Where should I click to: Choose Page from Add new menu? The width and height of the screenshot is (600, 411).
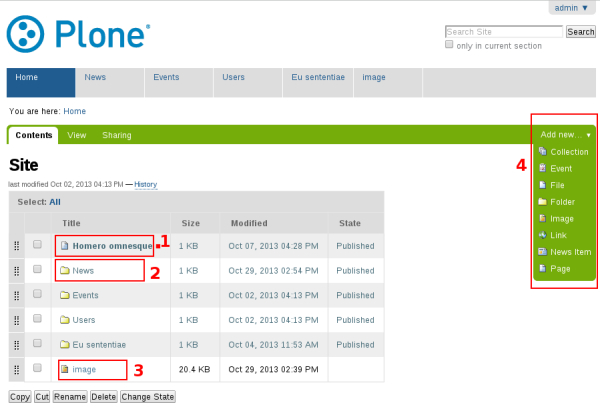(x=554, y=269)
